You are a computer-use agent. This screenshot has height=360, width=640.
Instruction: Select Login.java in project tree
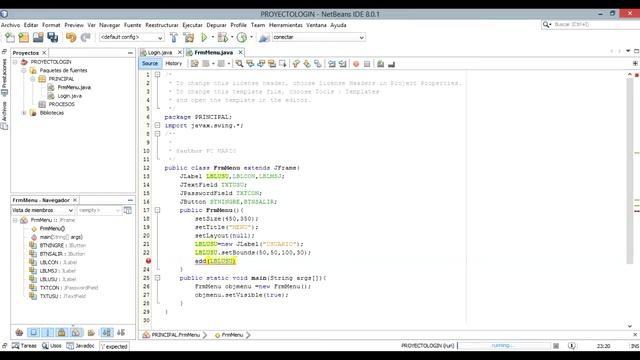70,96
